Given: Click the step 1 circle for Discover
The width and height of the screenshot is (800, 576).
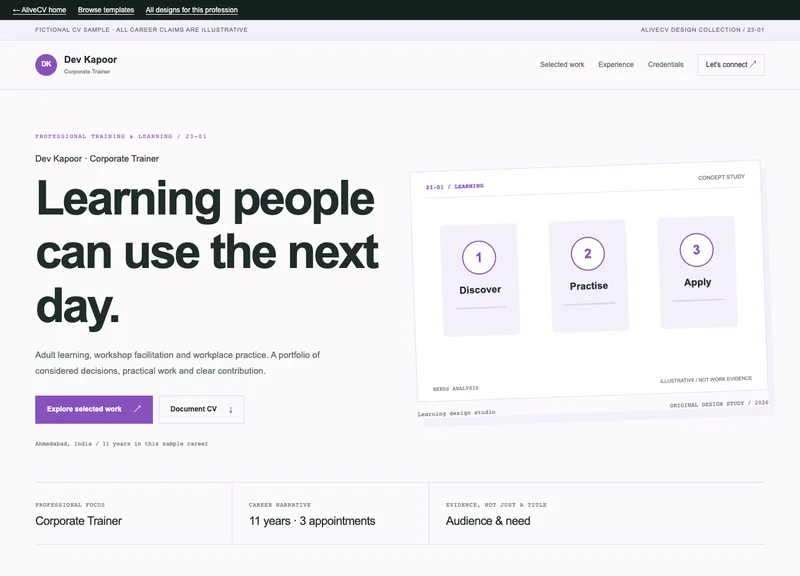Looking at the screenshot, I should 479,257.
